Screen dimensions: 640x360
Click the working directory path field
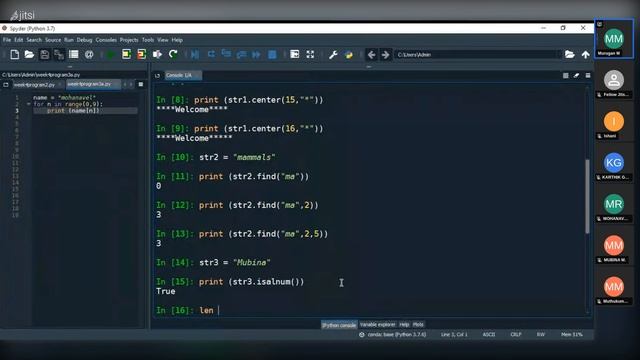click(478, 55)
